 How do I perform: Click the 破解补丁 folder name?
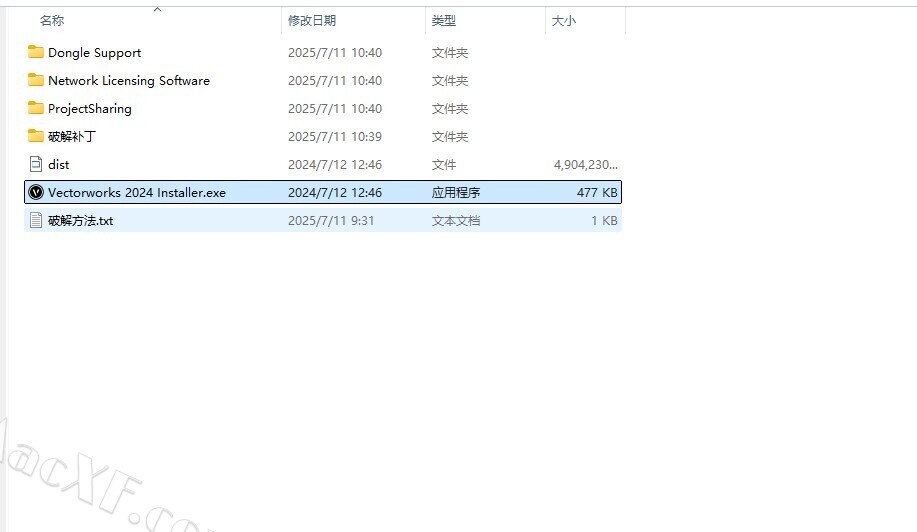72,136
